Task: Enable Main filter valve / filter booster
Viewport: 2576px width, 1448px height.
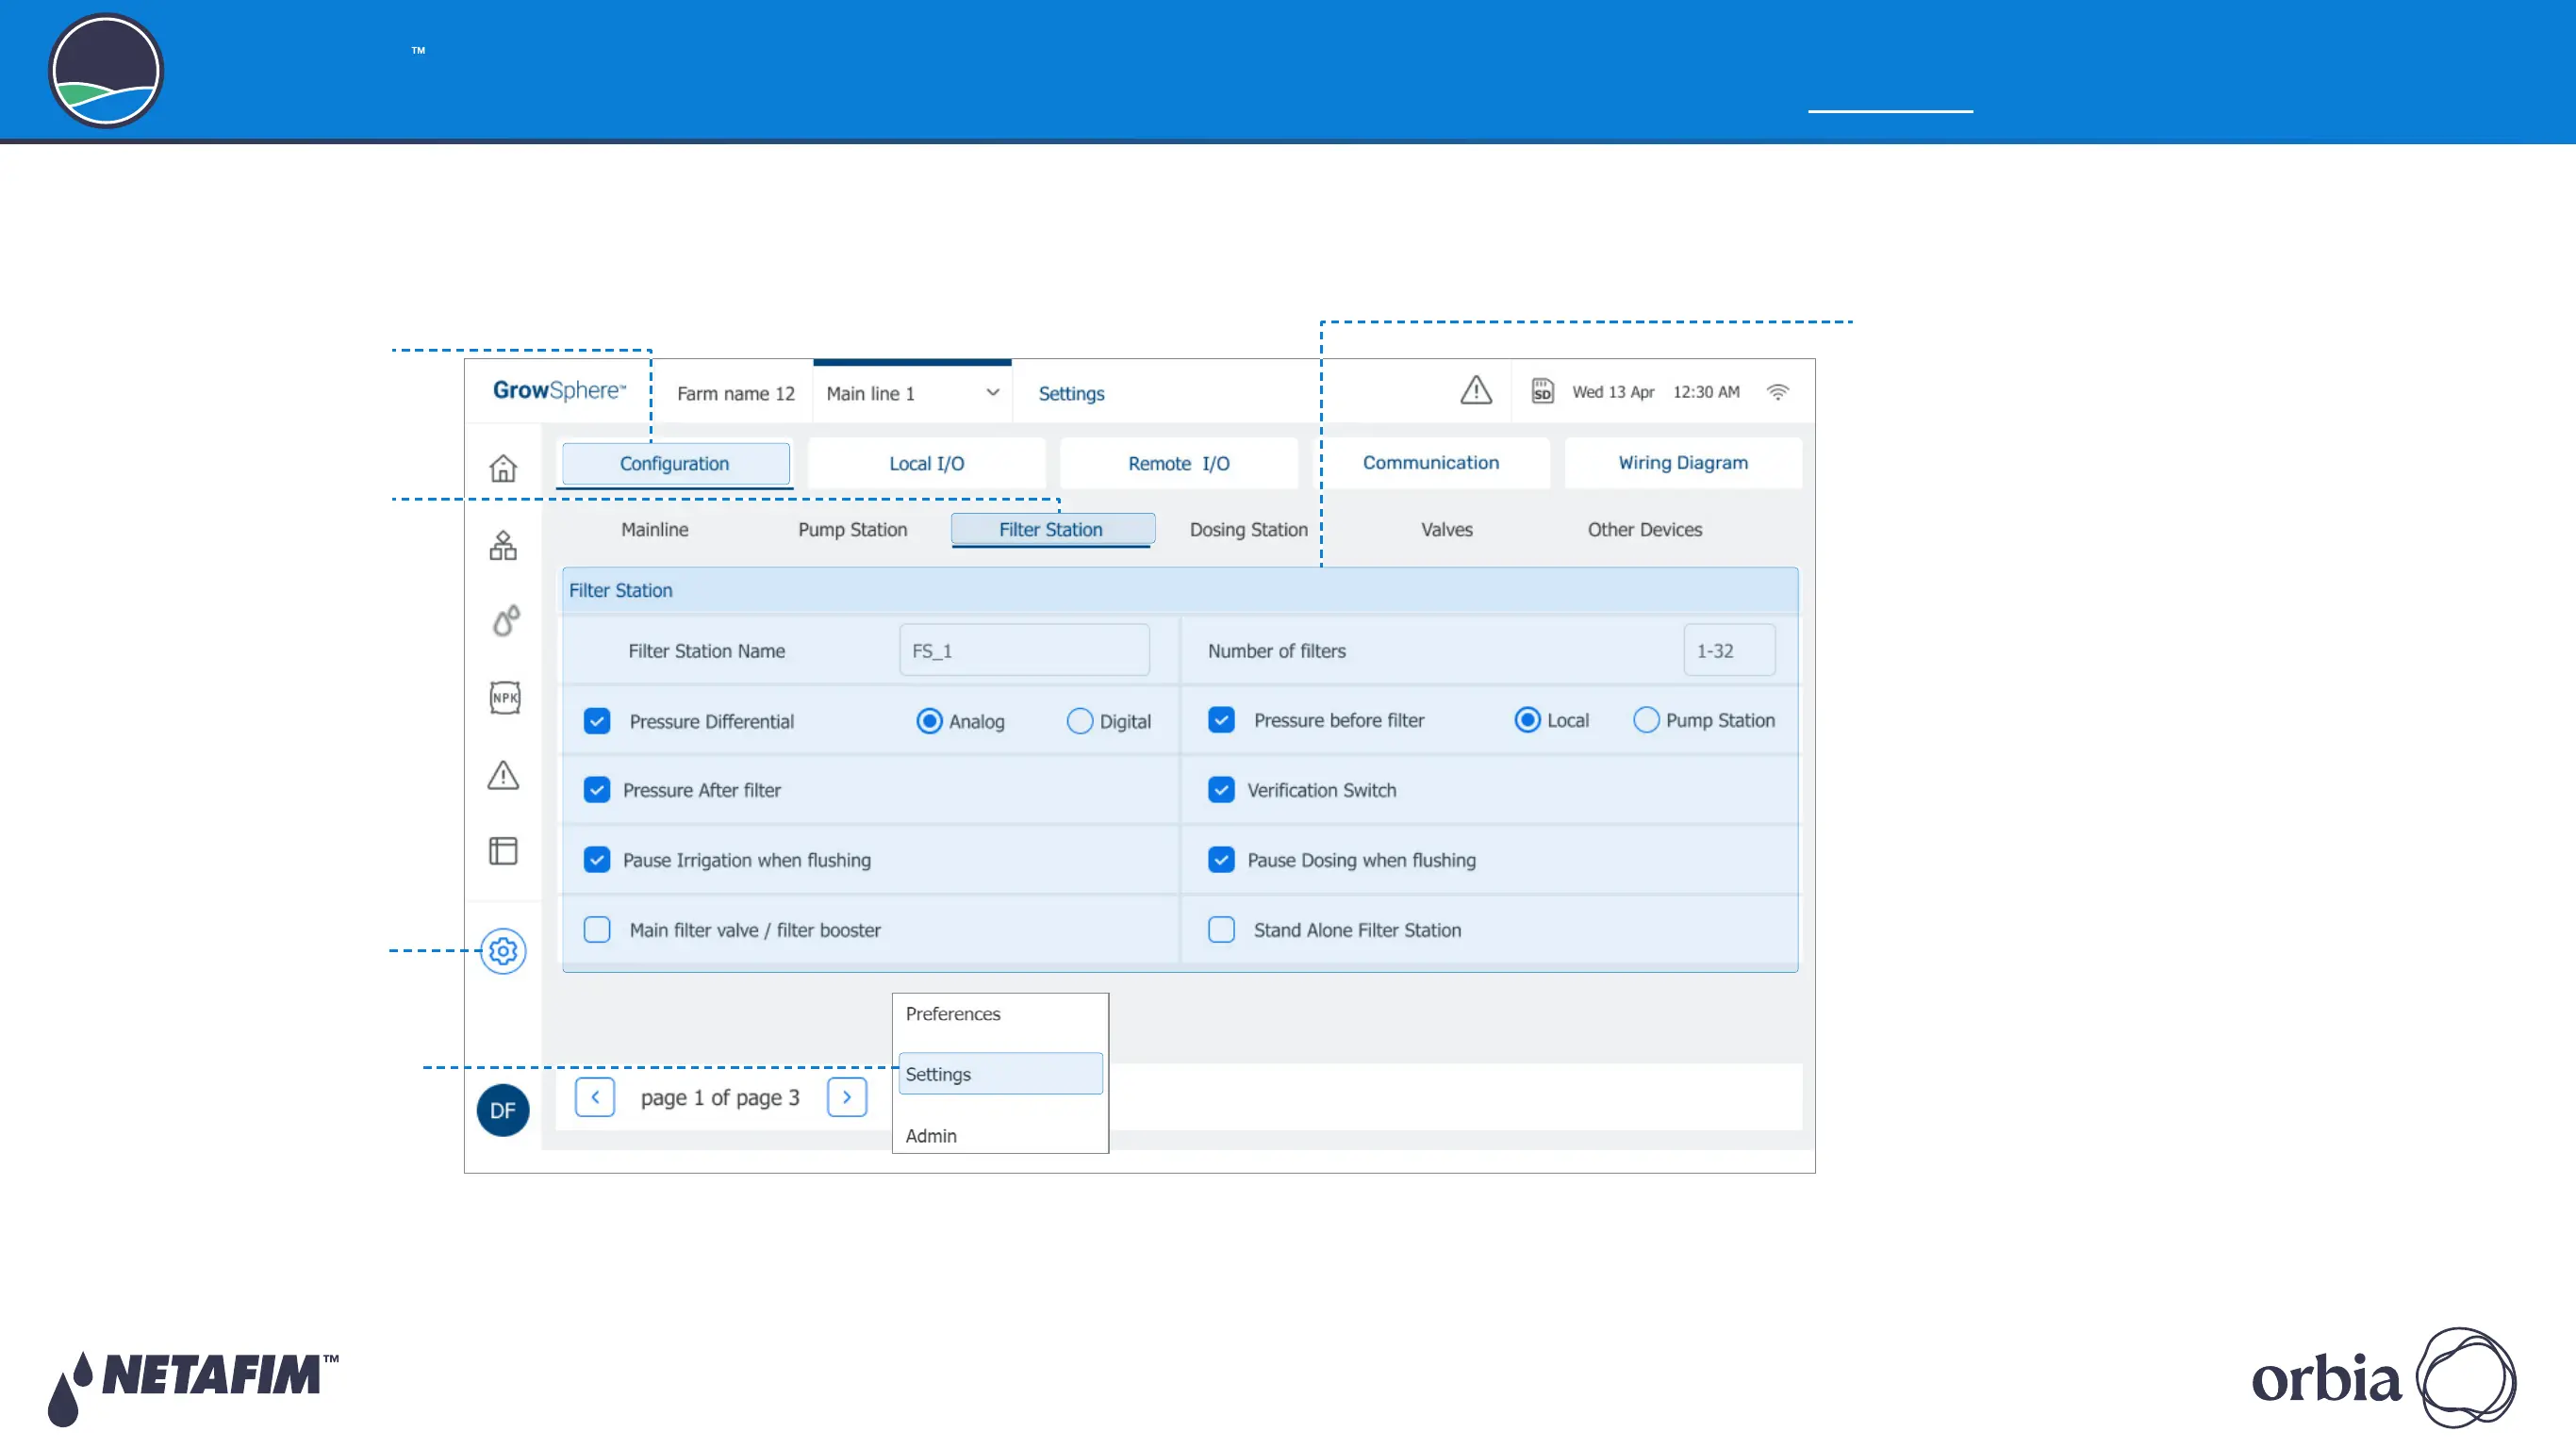Action: tap(597, 930)
